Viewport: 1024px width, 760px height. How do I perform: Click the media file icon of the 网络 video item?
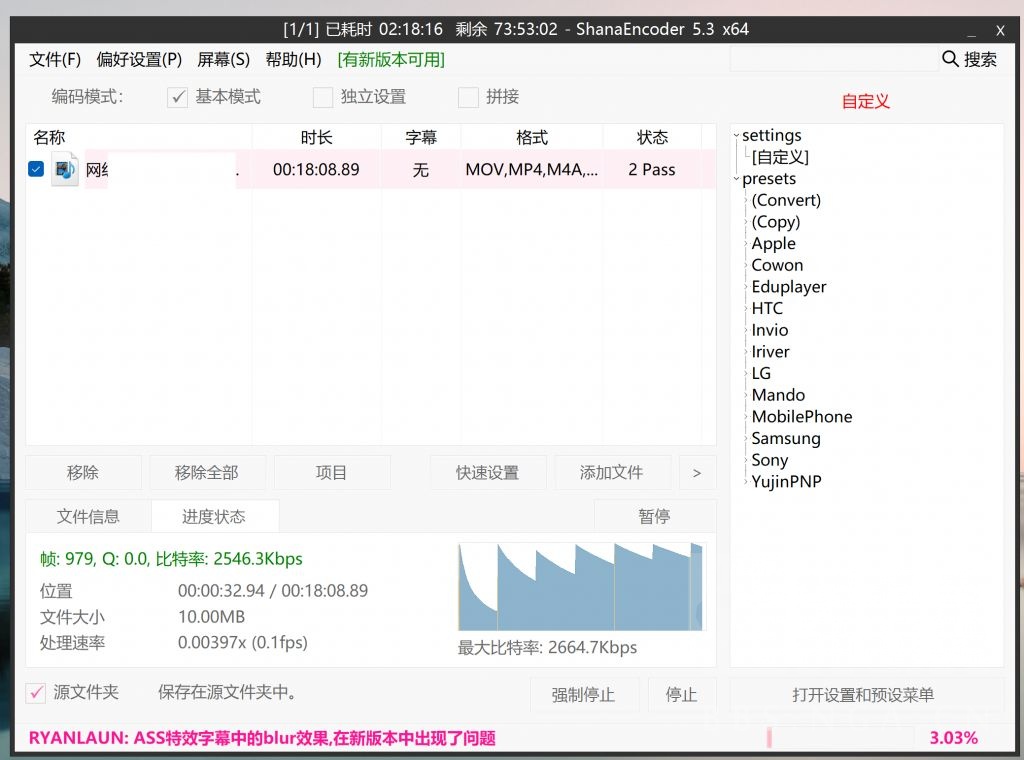[x=64, y=169]
